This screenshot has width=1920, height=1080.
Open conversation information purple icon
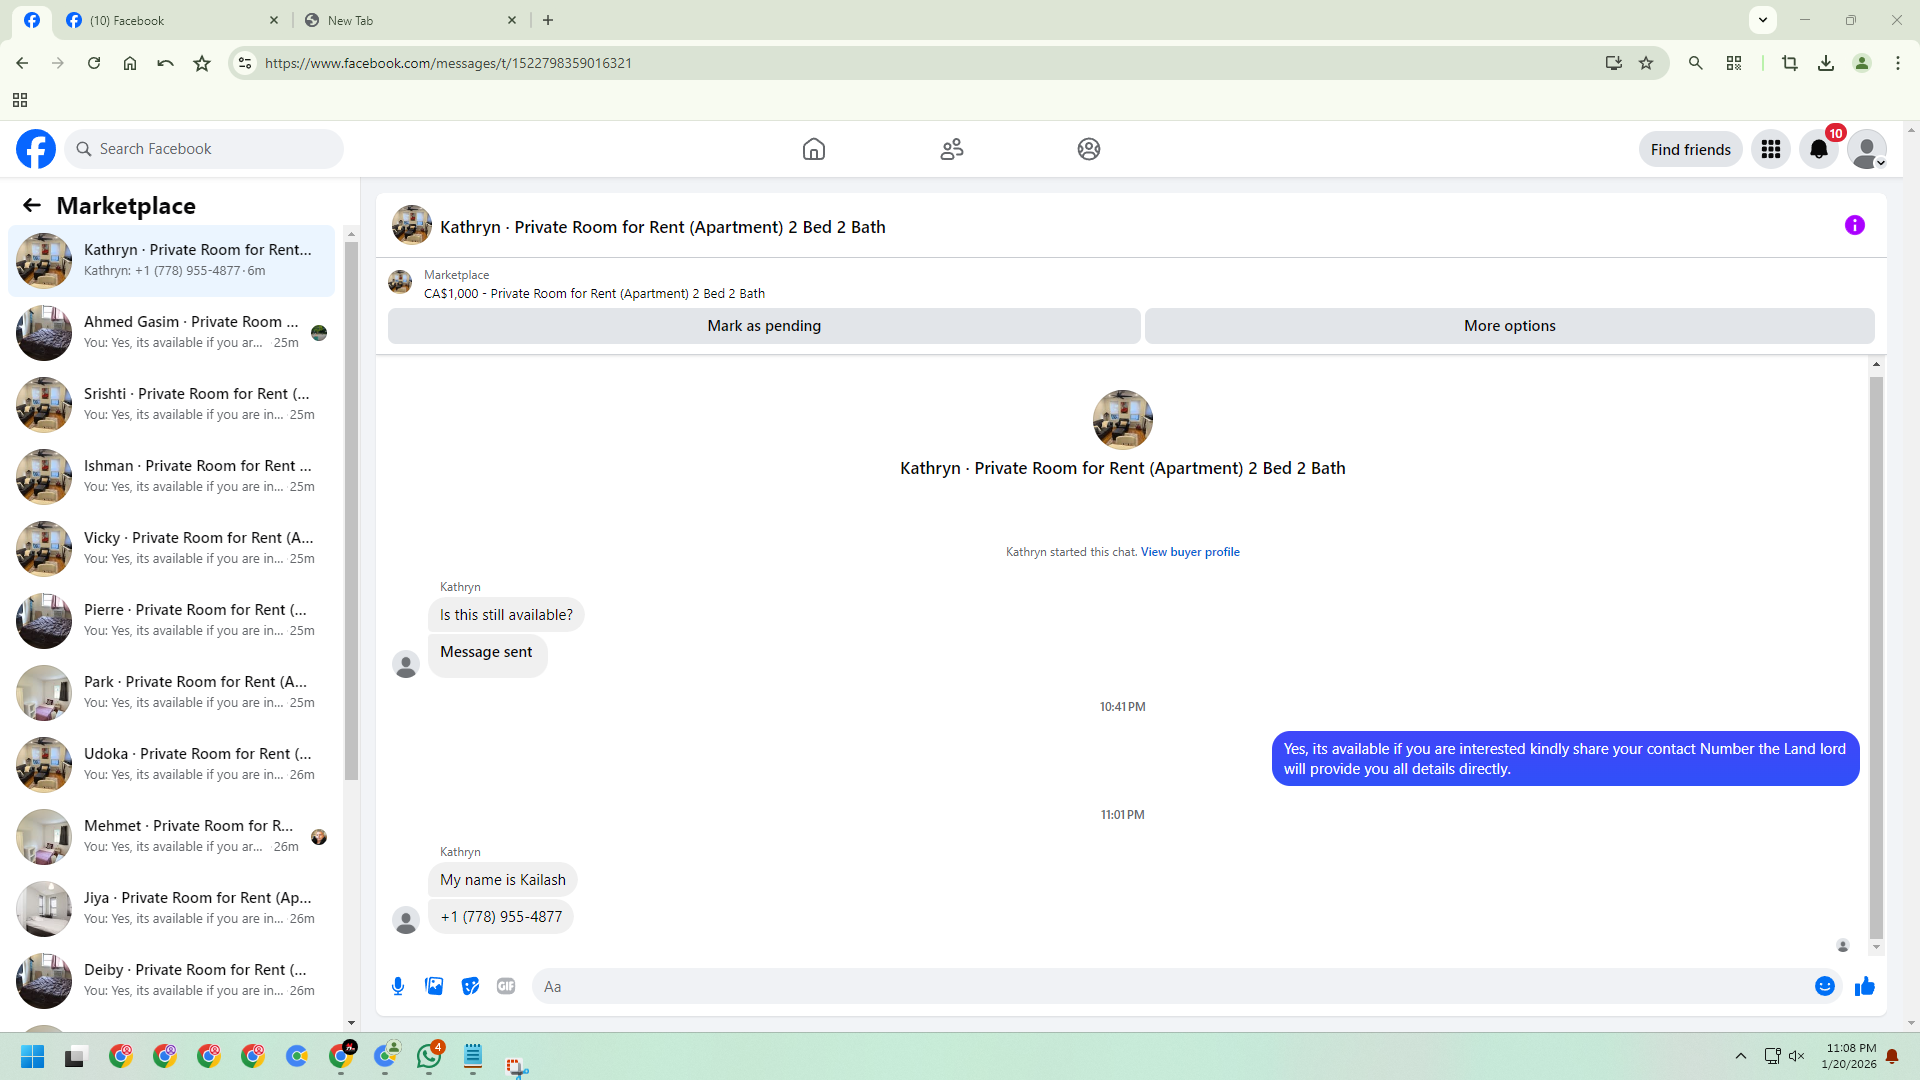tap(1855, 225)
